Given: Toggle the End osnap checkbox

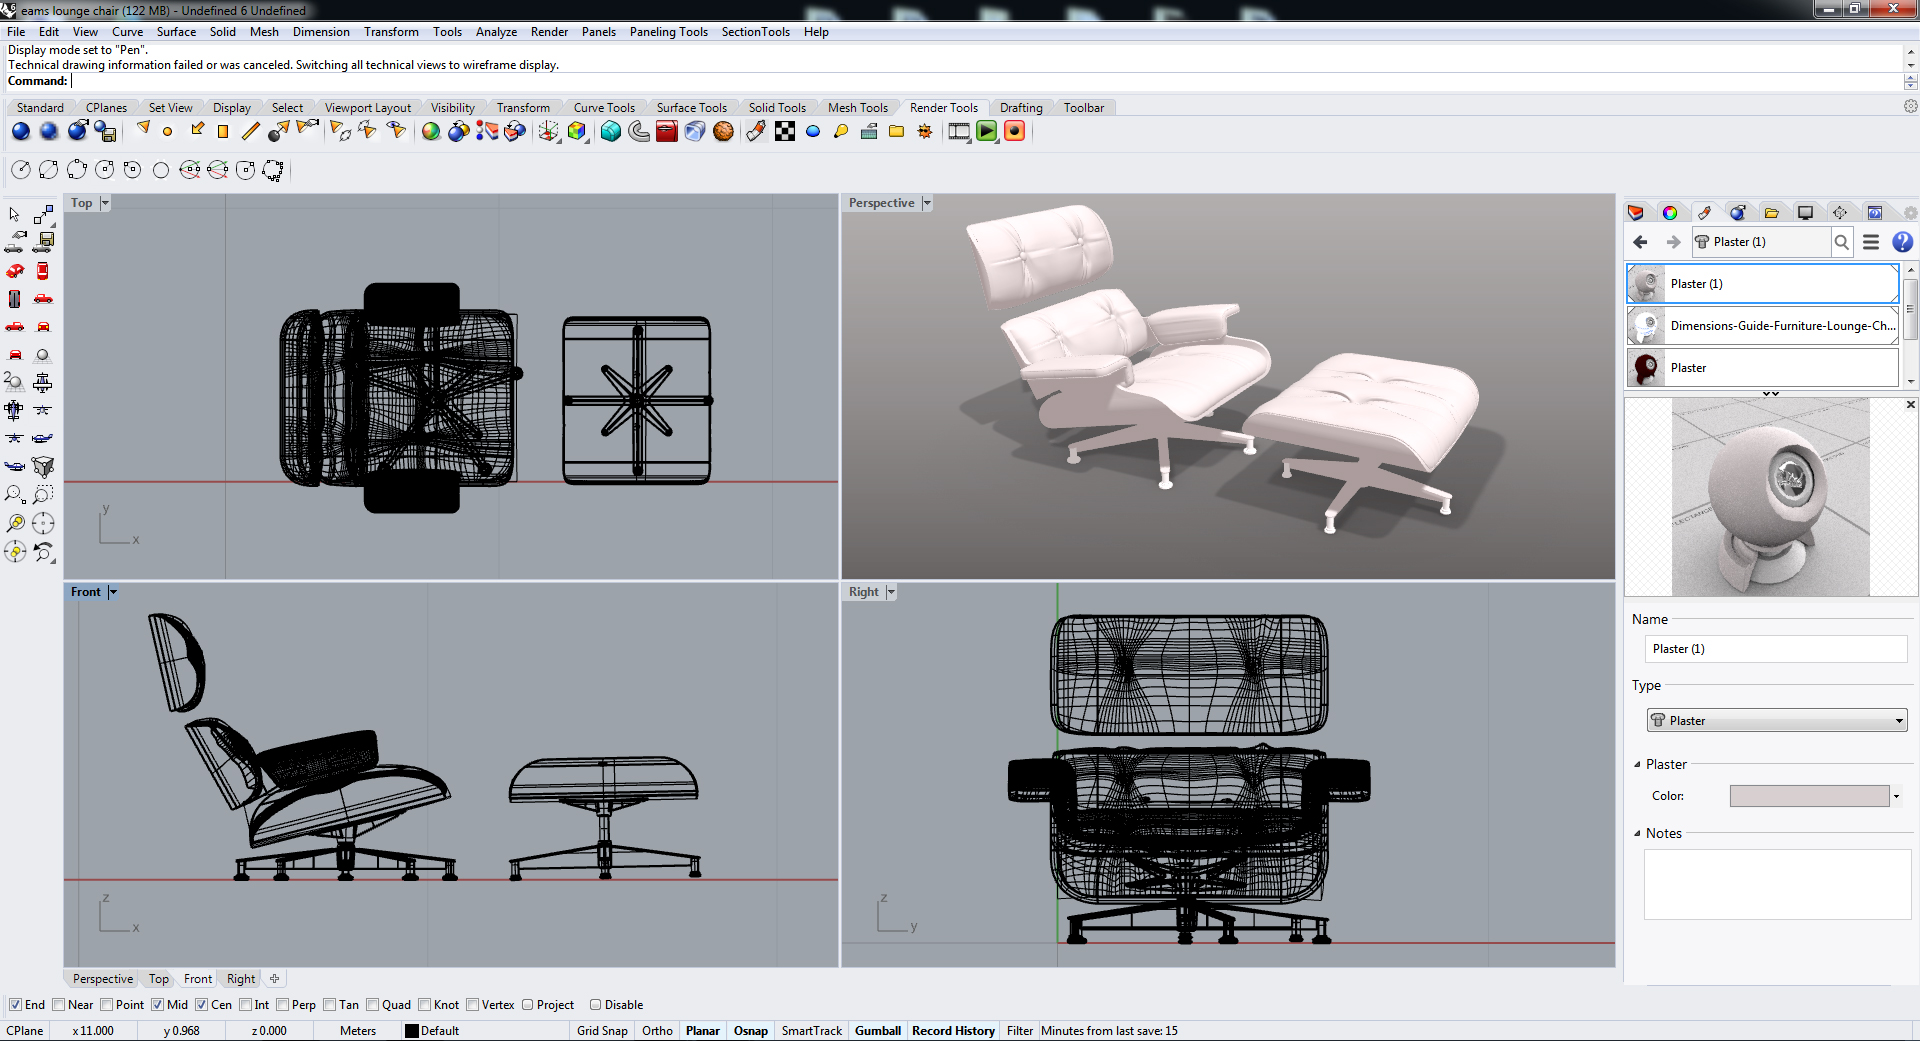Looking at the screenshot, I should pyautogui.click(x=15, y=1005).
